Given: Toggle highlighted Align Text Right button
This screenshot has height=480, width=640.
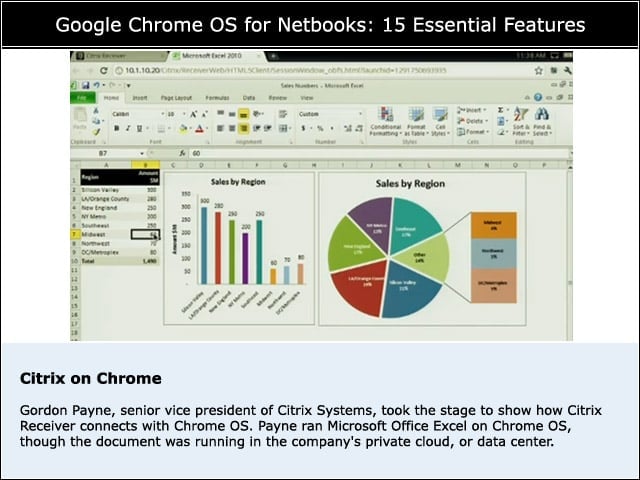Looking at the screenshot, I should 244,128.
